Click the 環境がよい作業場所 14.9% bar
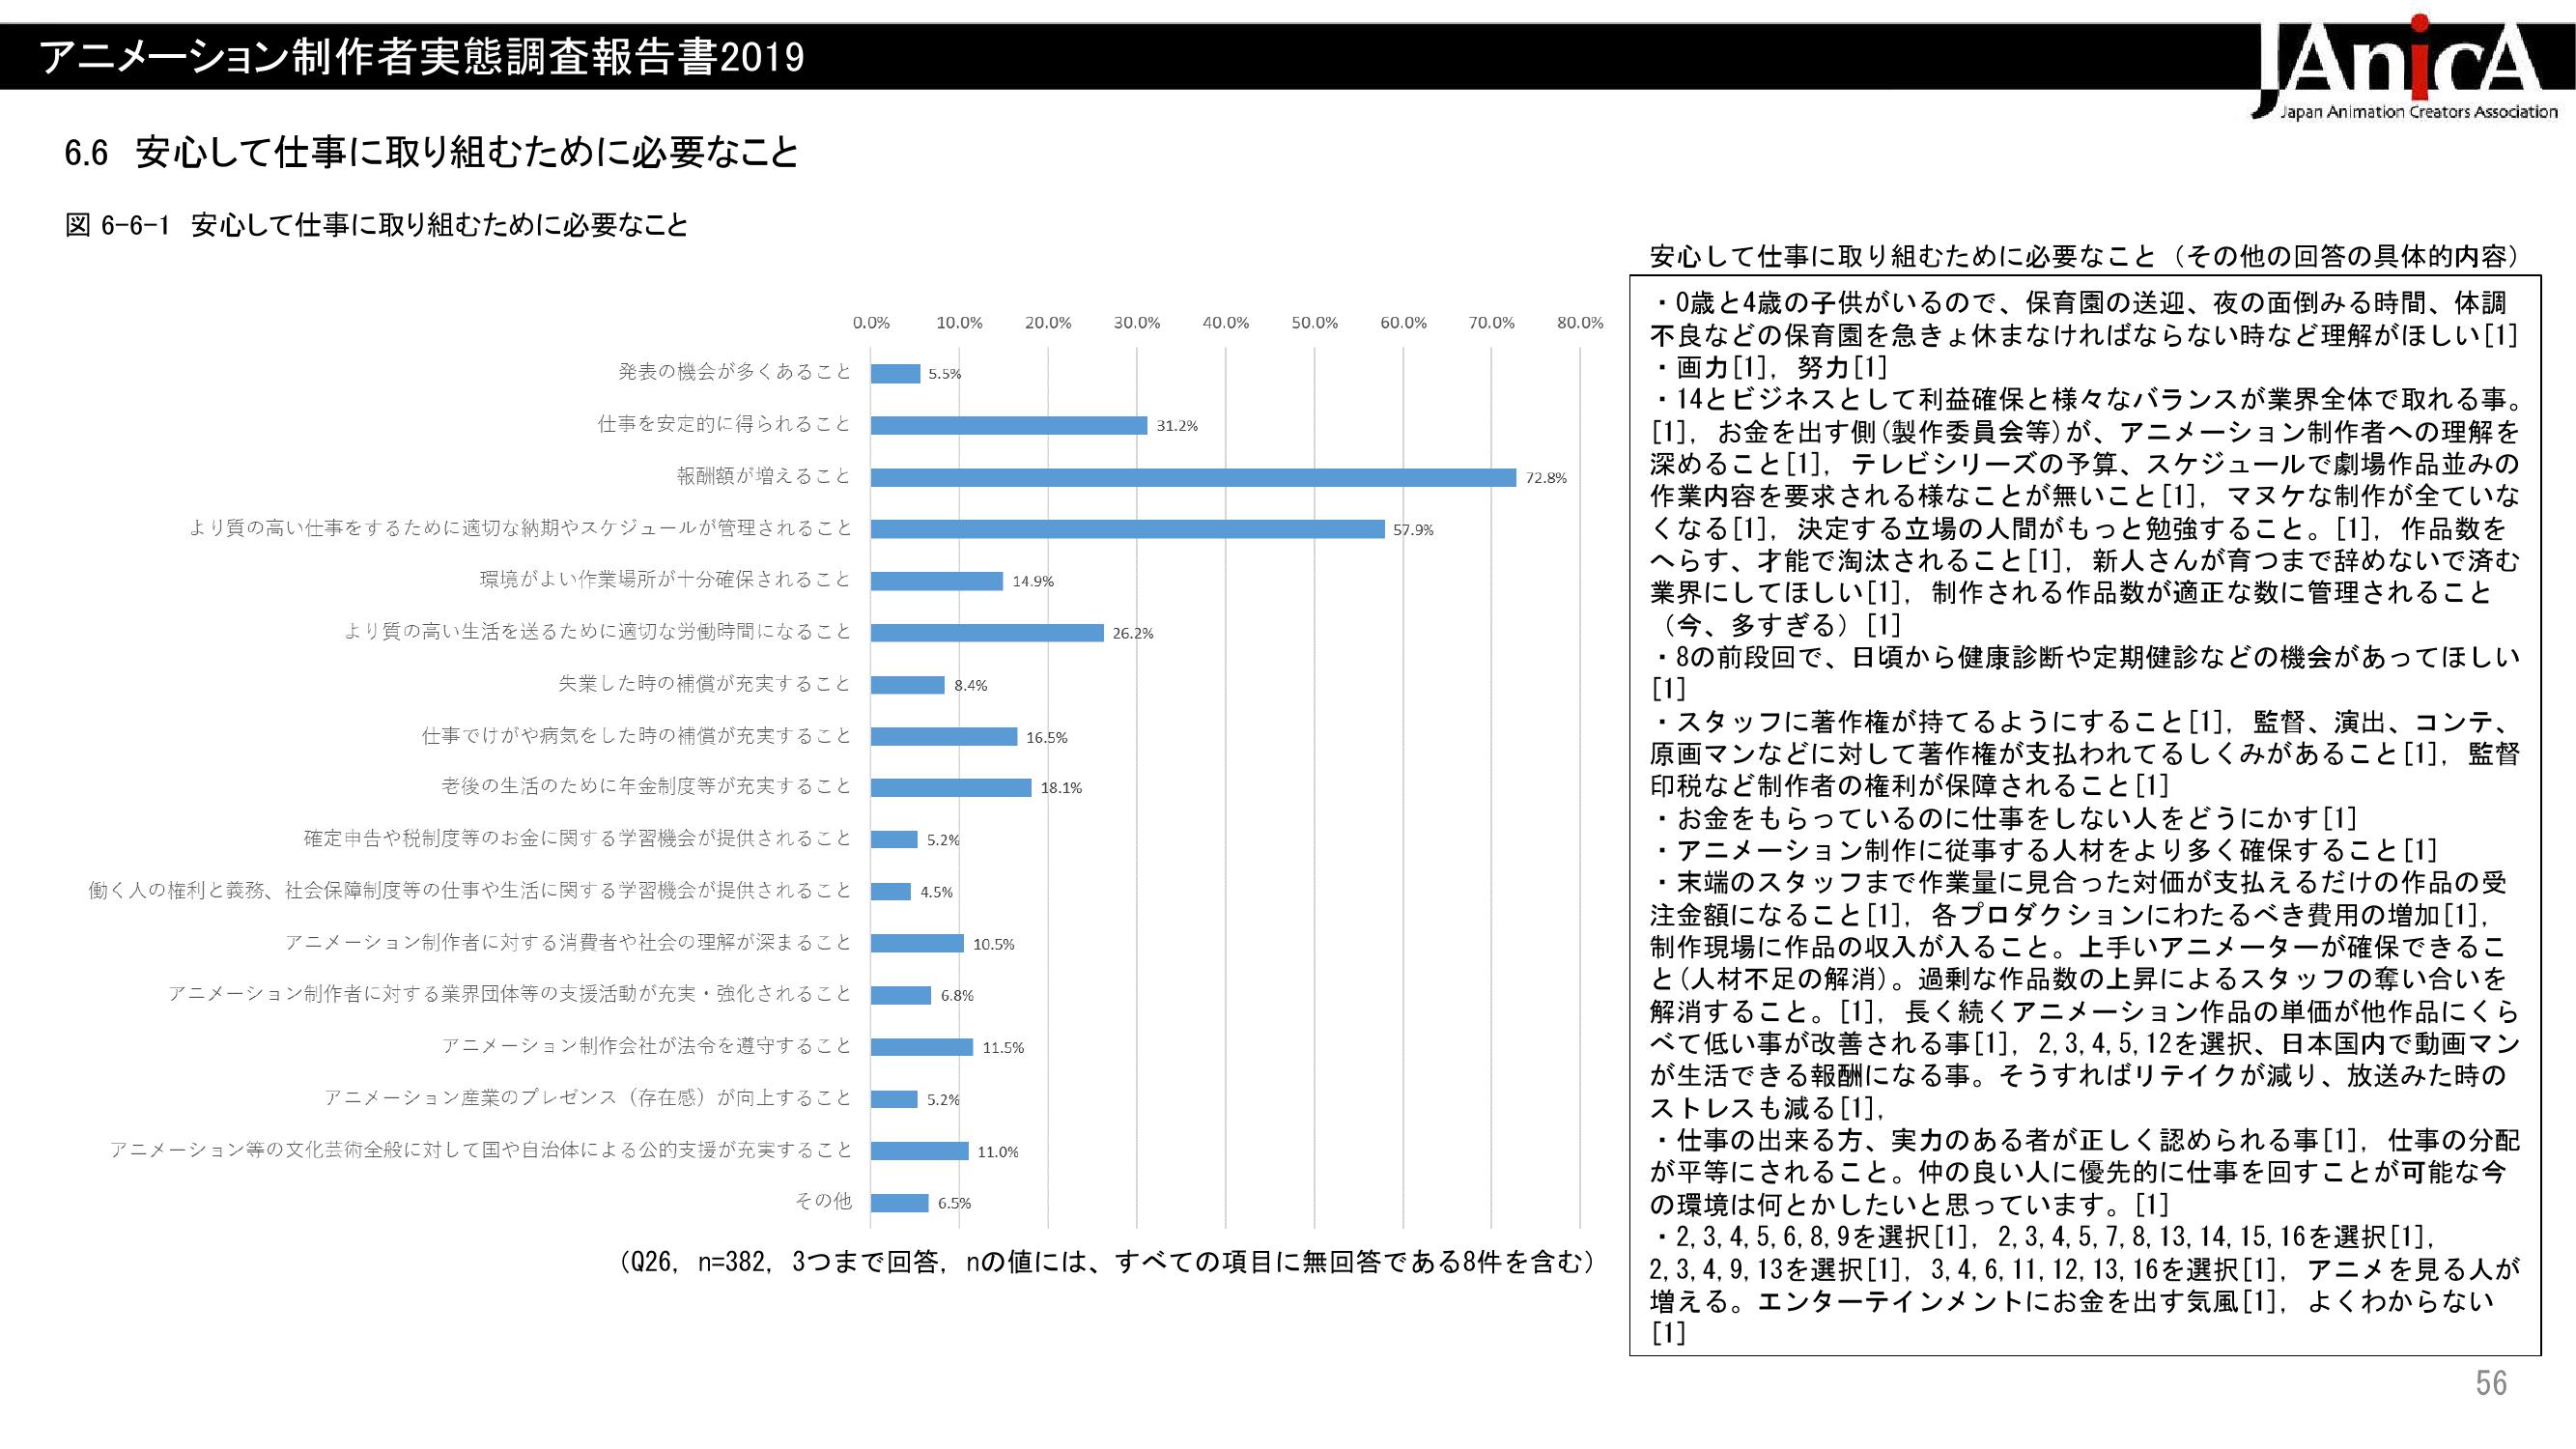 (936, 581)
